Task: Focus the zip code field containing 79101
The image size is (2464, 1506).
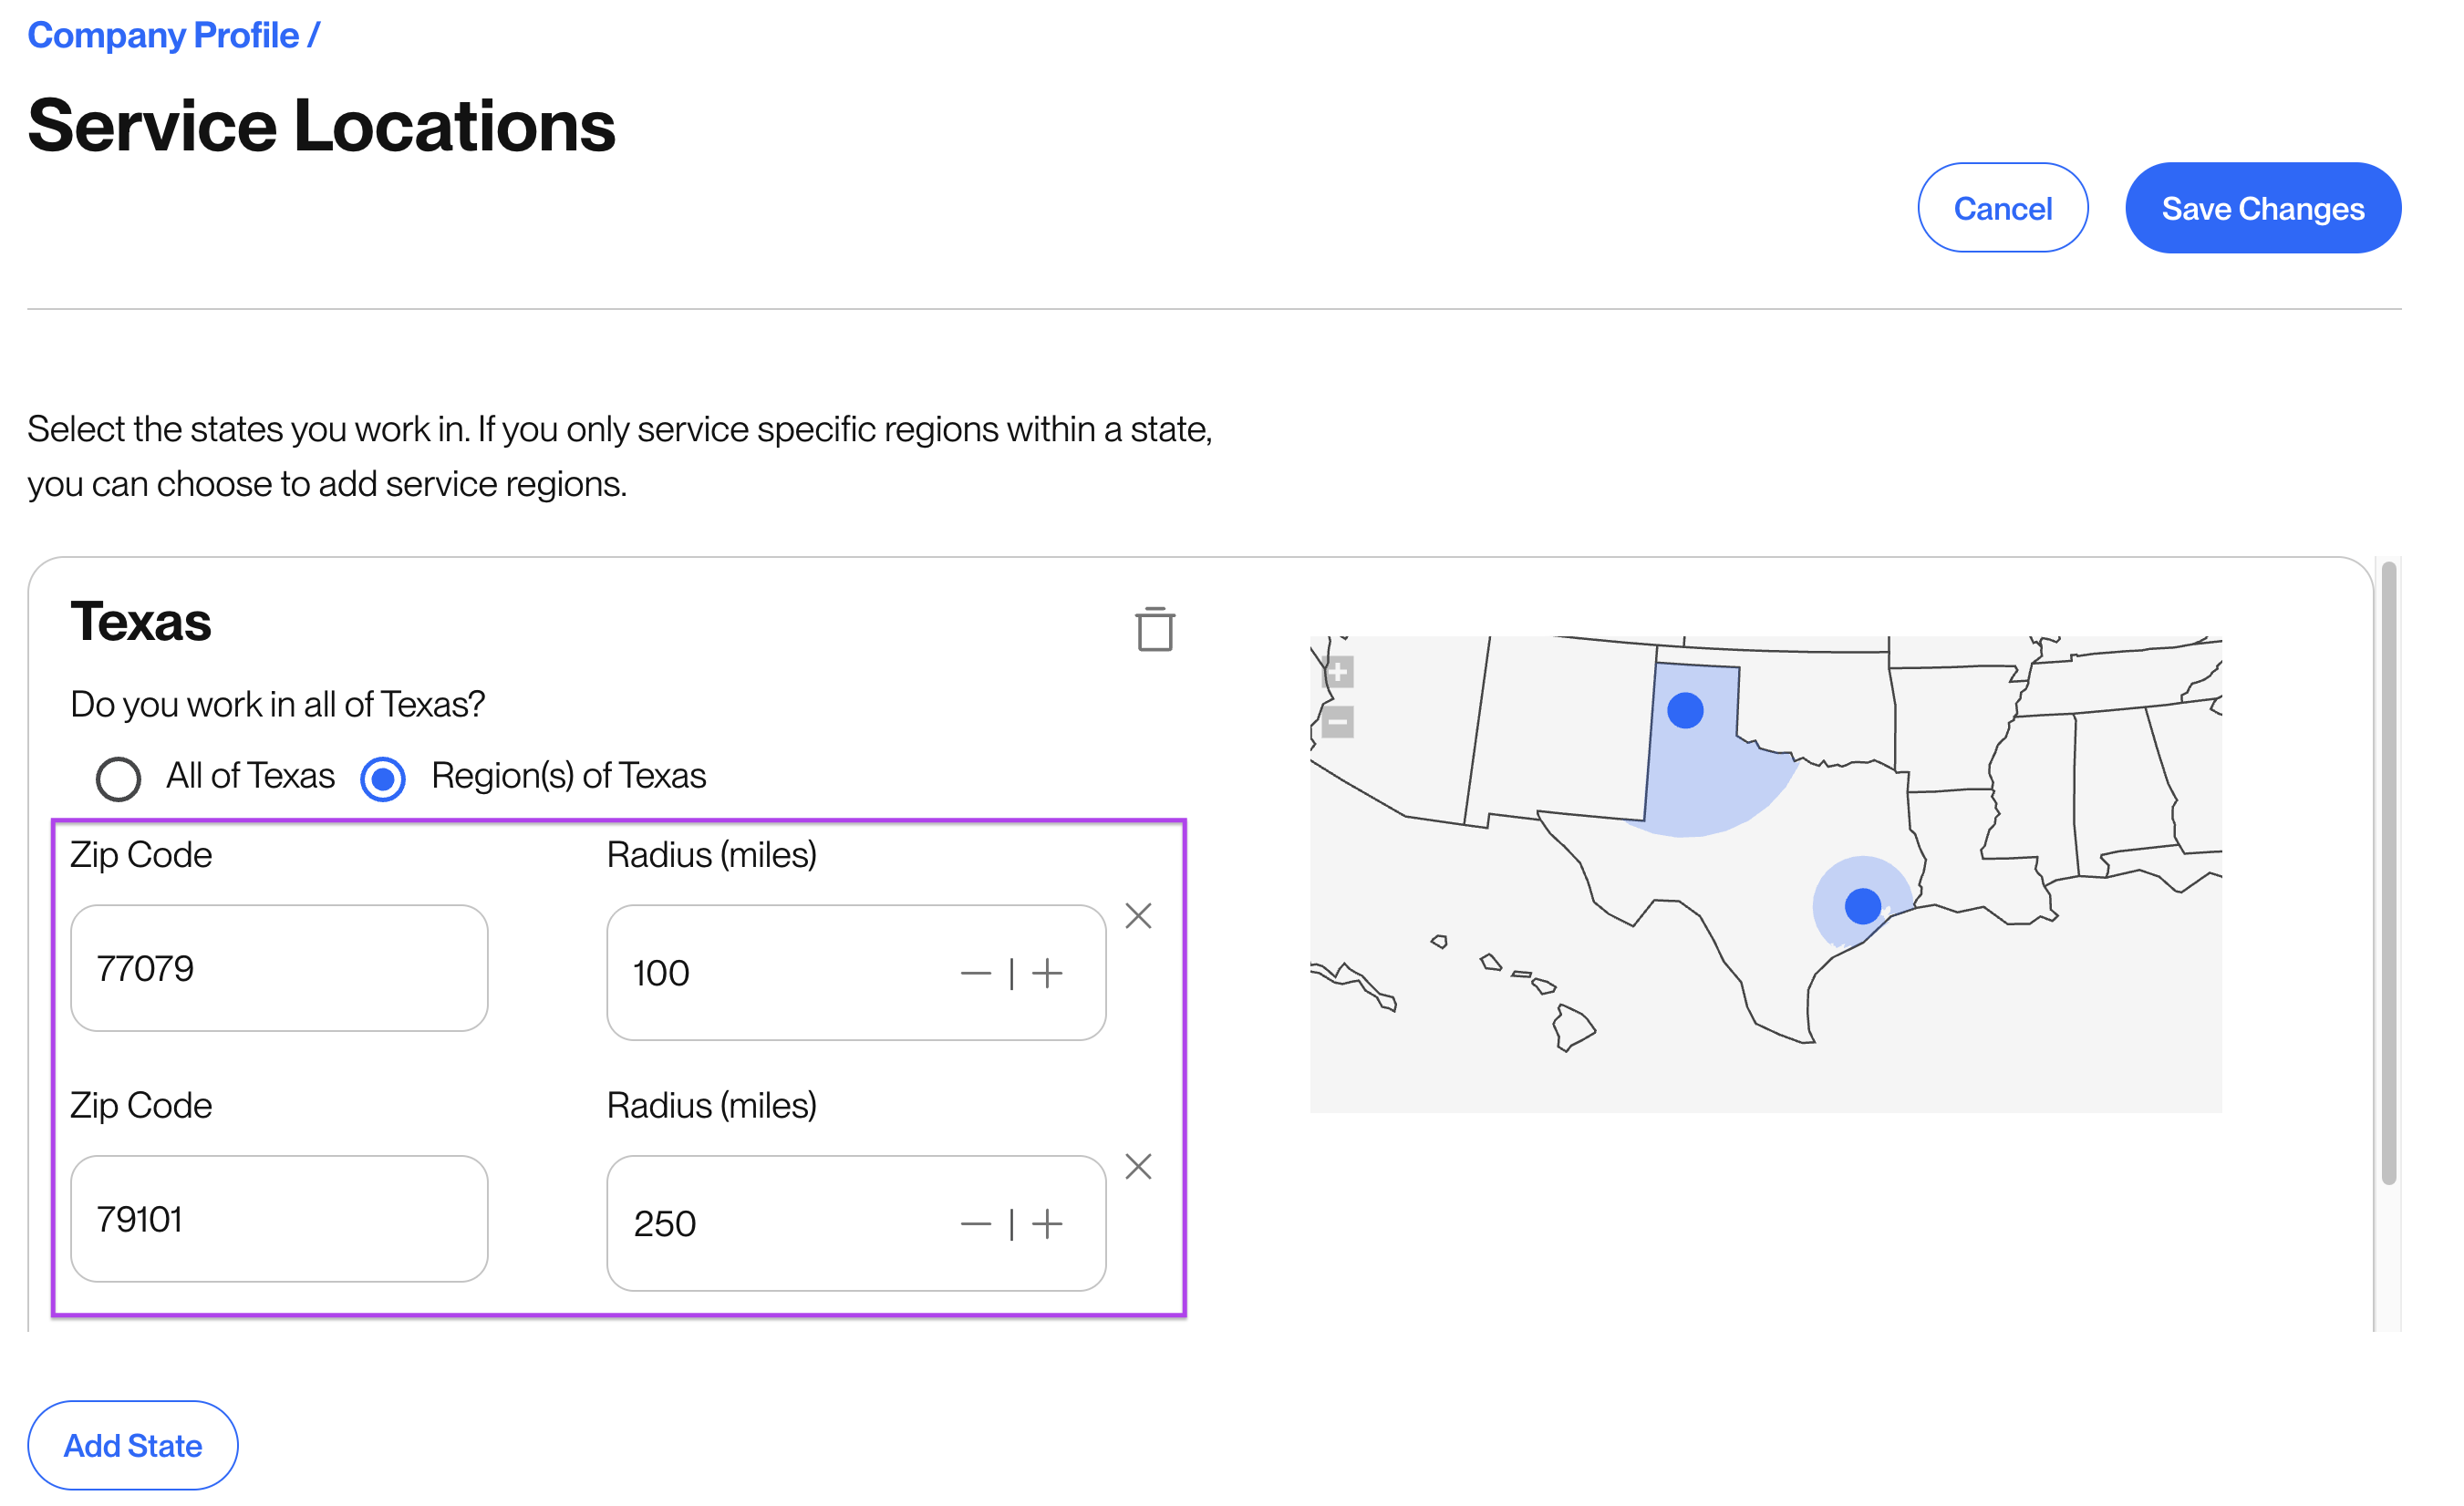Action: tap(279, 1218)
